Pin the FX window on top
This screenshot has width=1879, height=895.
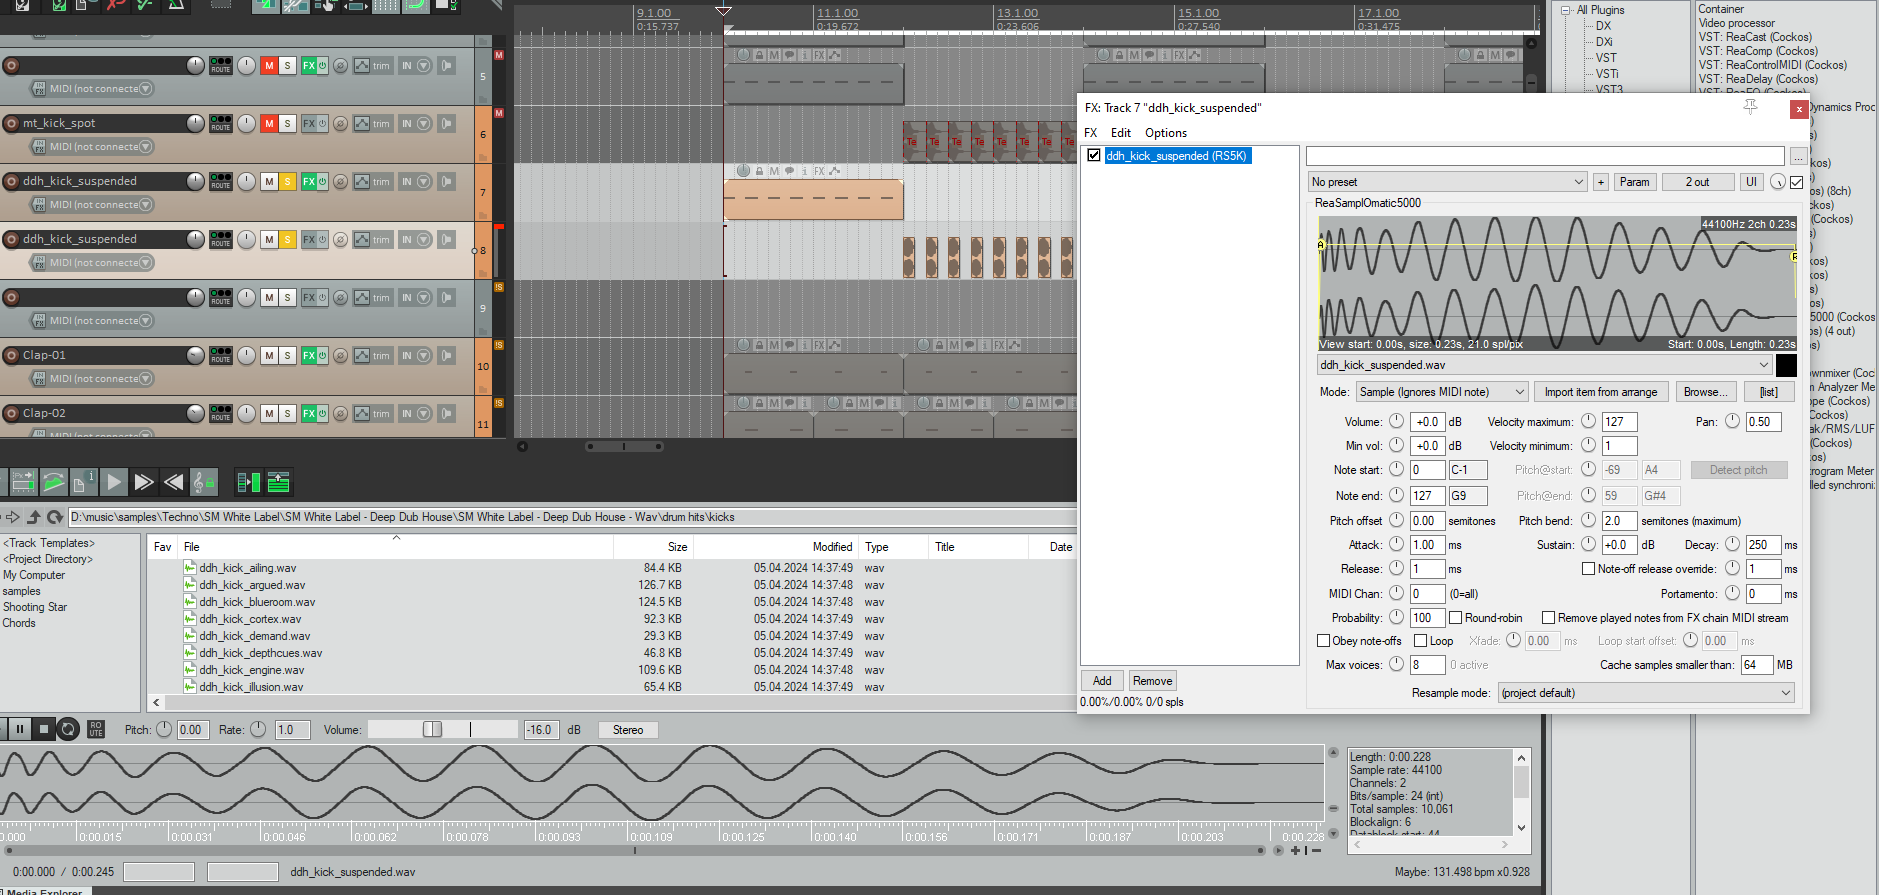(x=1750, y=107)
